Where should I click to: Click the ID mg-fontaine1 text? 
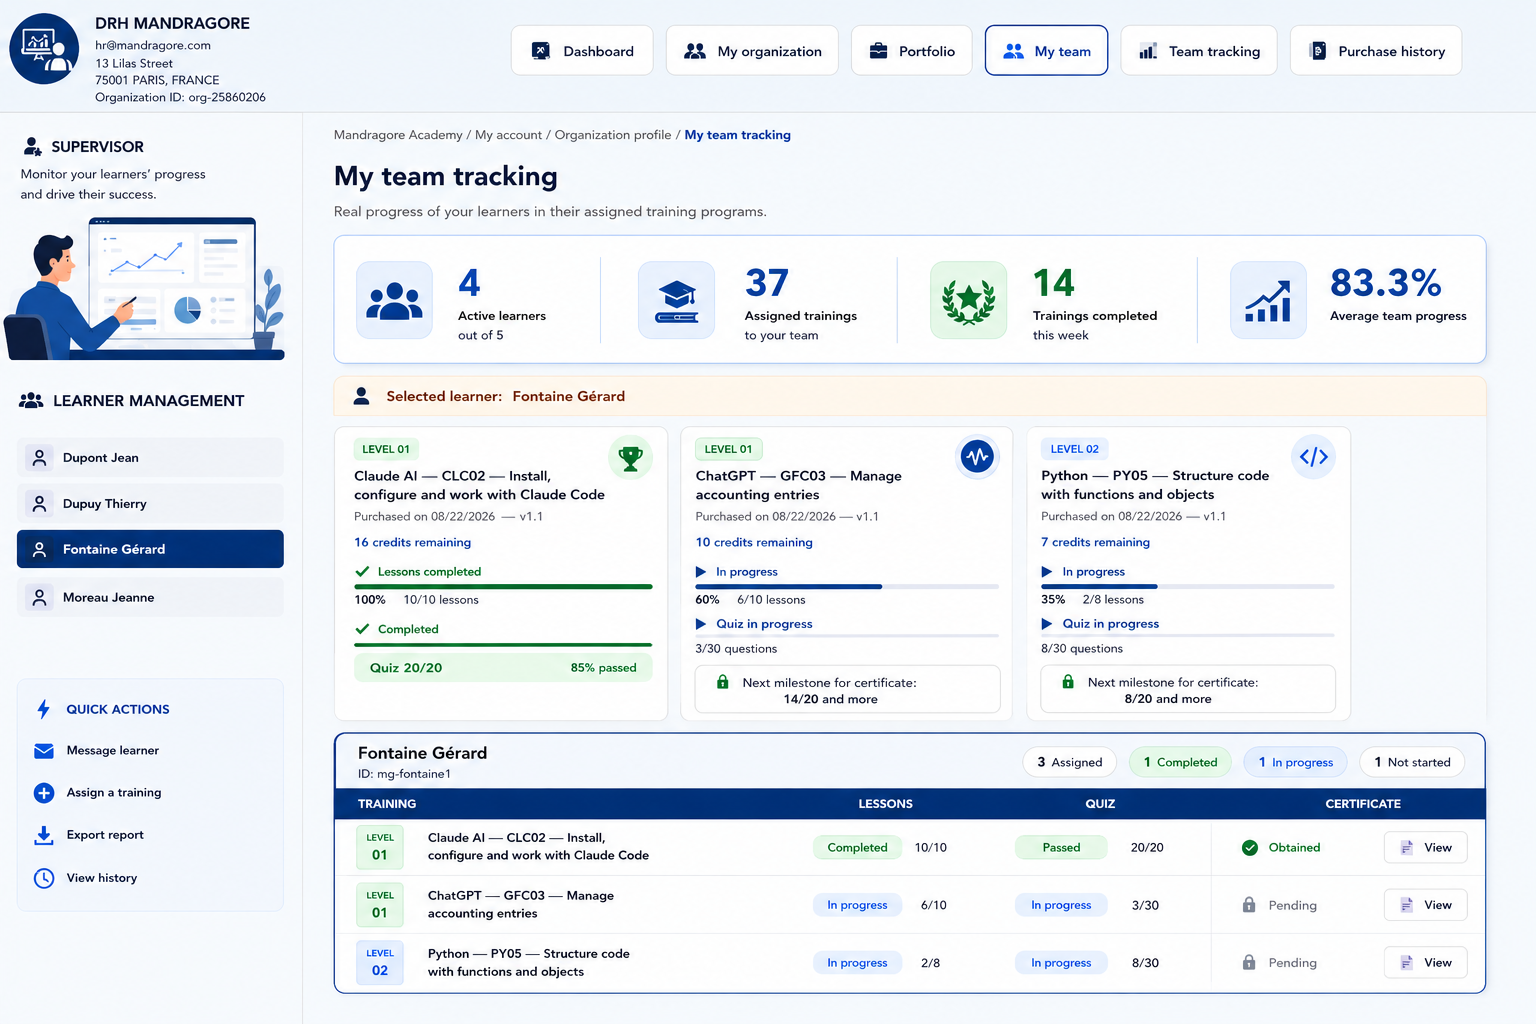[x=404, y=774]
